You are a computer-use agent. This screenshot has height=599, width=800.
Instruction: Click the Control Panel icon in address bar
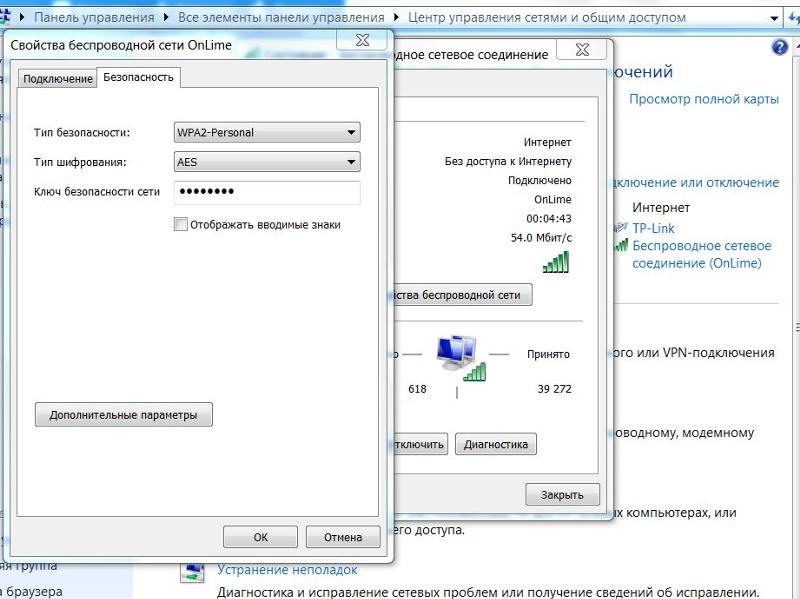pos(4,15)
